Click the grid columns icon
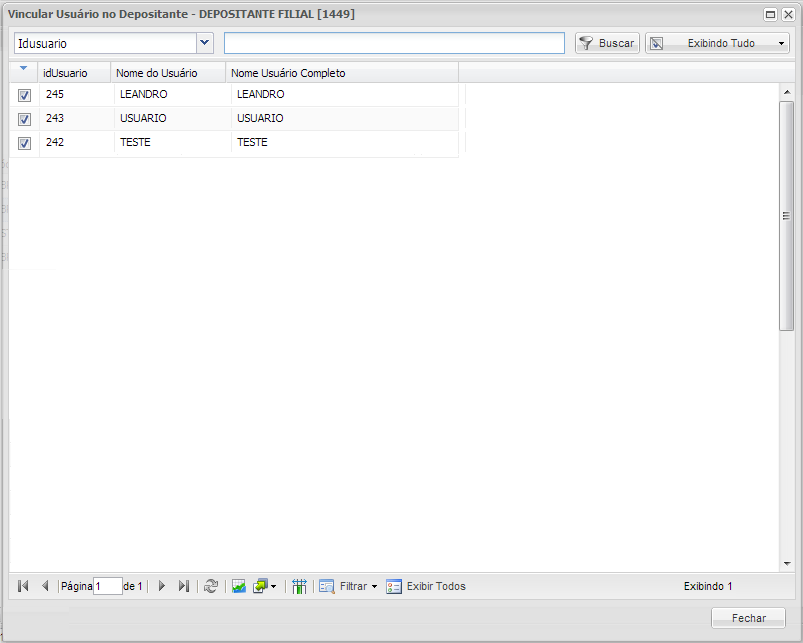The width and height of the screenshot is (803, 643). [299, 586]
